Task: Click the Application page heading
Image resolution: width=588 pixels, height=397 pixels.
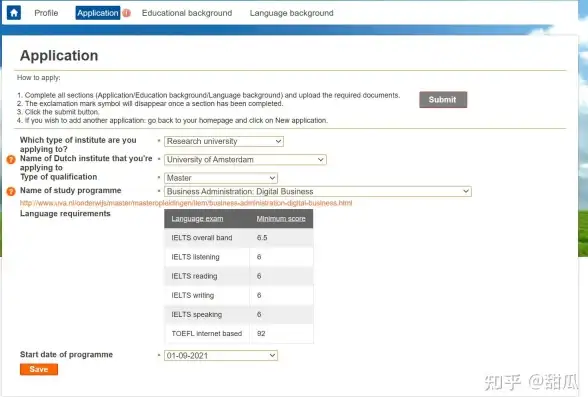Action: point(59,55)
